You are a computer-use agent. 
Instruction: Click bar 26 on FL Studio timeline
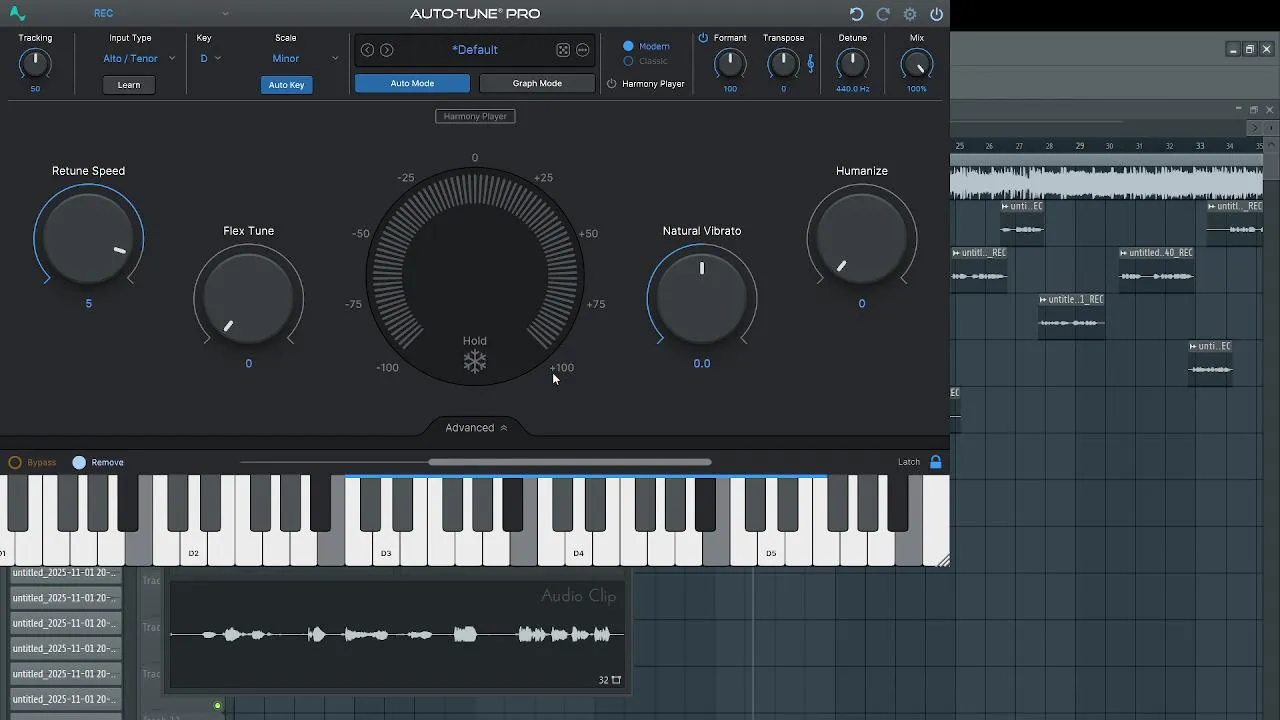989,146
